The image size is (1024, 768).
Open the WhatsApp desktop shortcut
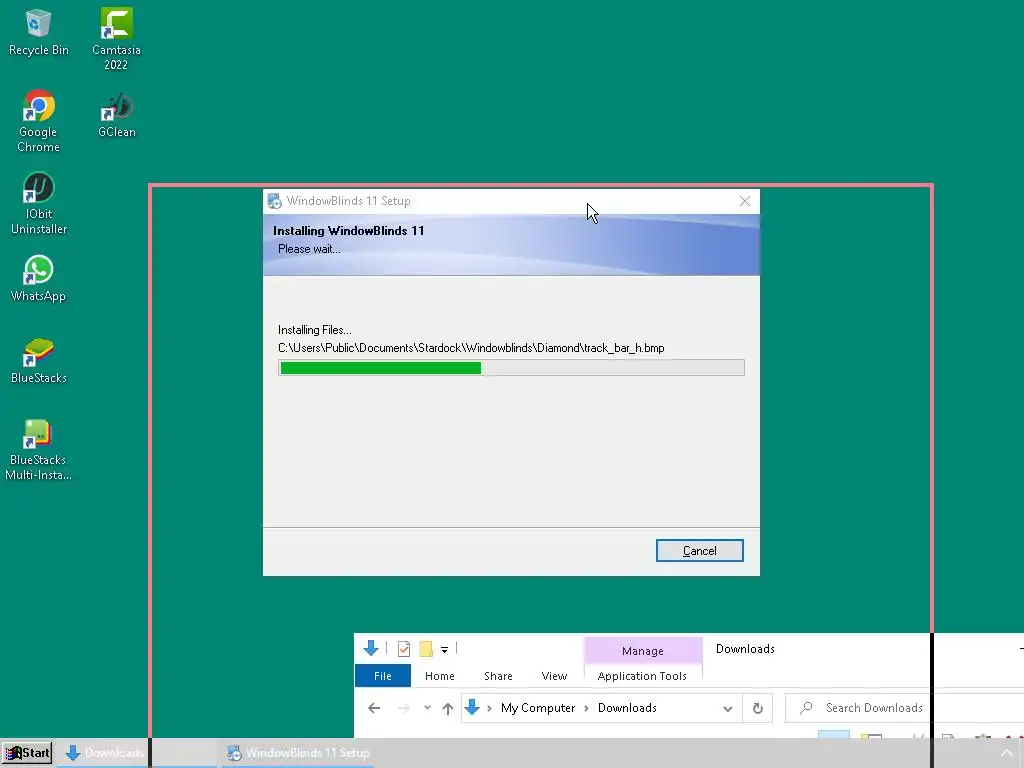coord(38,279)
